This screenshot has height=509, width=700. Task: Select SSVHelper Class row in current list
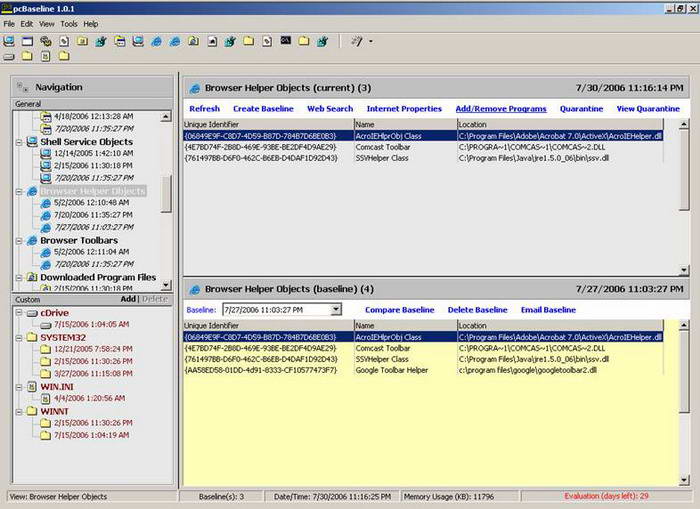423,158
